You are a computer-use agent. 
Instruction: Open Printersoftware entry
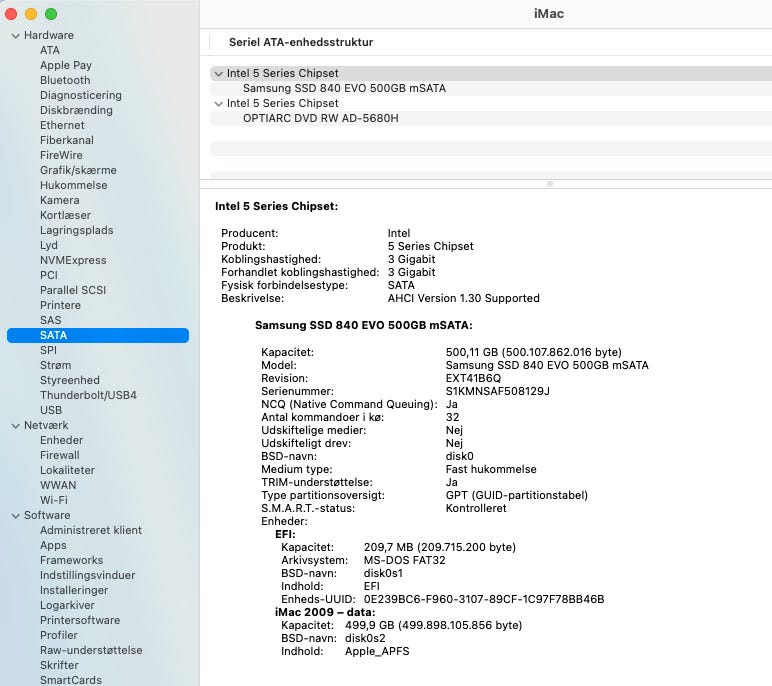pyautogui.click(x=80, y=621)
